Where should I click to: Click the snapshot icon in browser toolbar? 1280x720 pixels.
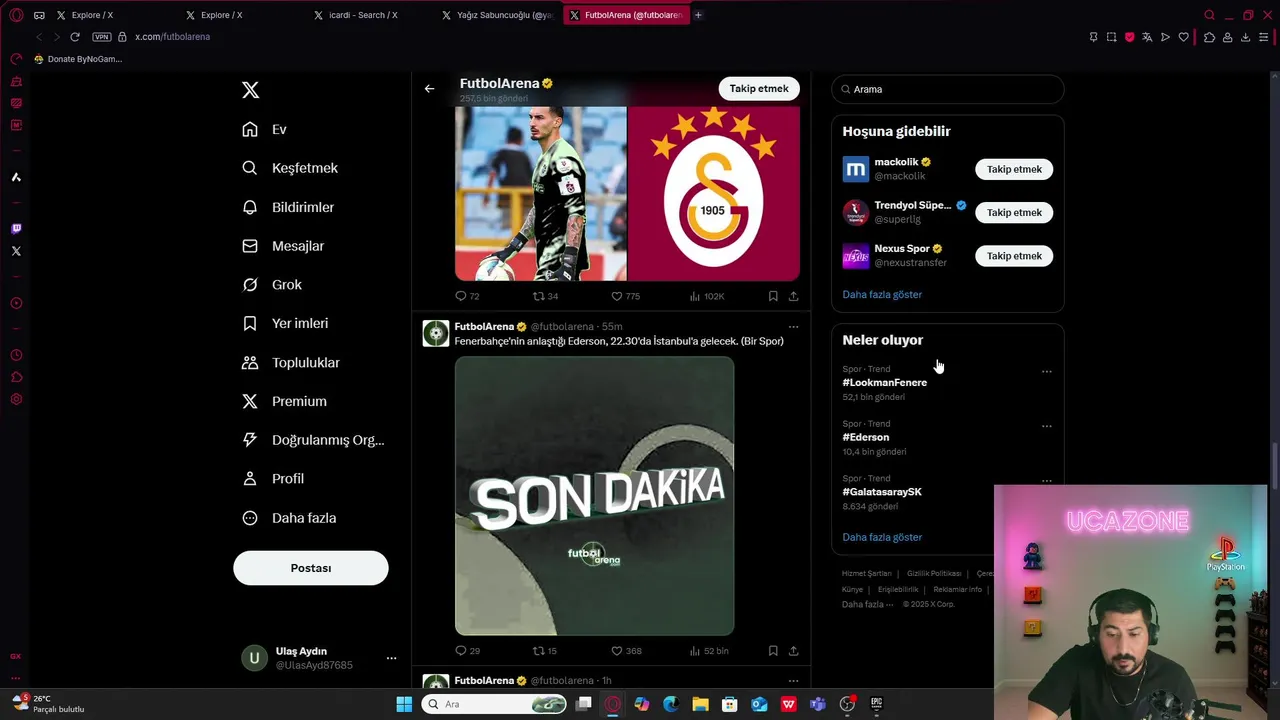pos(1111,37)
